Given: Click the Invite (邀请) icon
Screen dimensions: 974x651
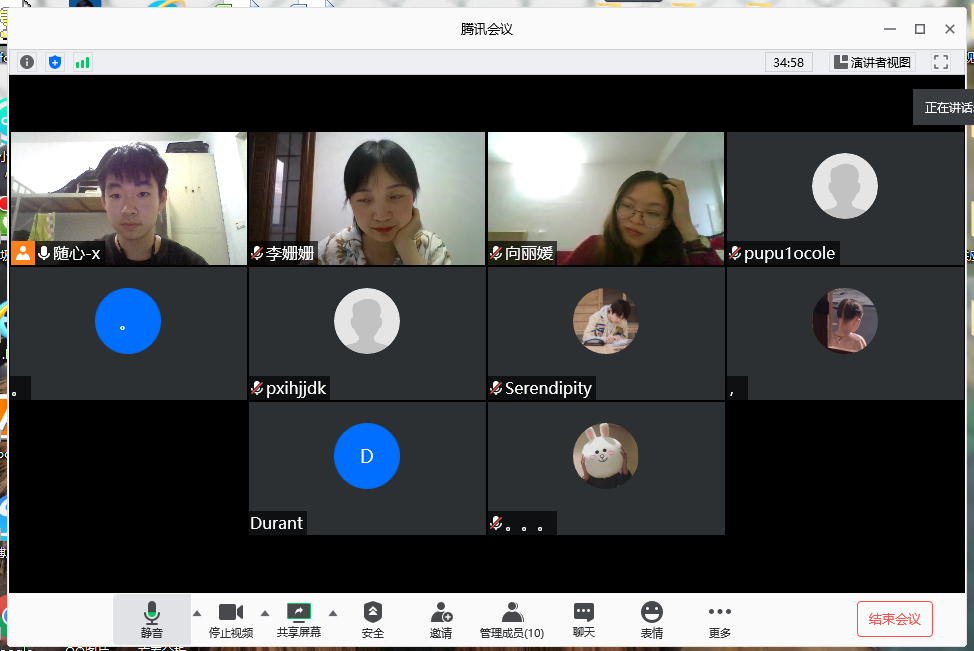Looking at the screenshot, I should pyautogui.click(x=441, y=620).
